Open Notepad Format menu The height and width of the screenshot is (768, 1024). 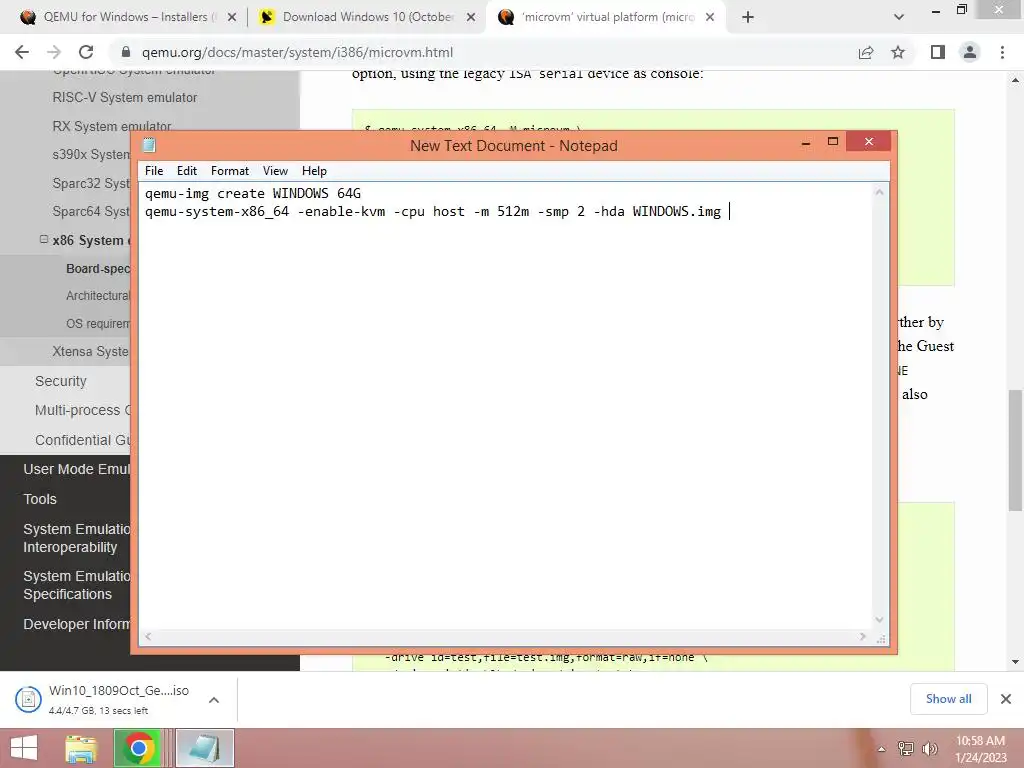[230, 170]
